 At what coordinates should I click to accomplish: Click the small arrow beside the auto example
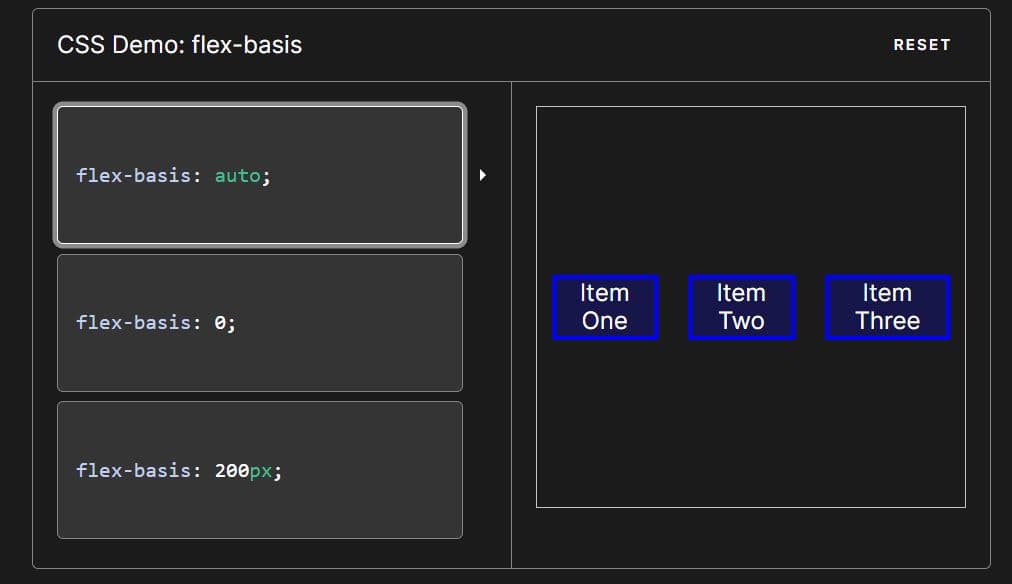coord(483,175)
